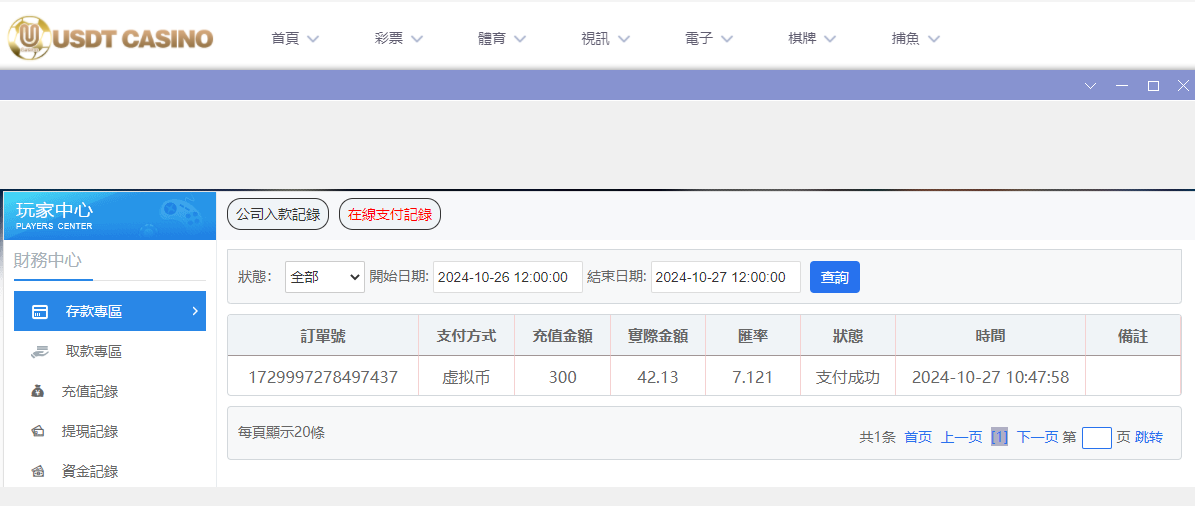Click the start date input field
The height and width of the screenshot is (506, 1195).
click(x=507, y=277)
